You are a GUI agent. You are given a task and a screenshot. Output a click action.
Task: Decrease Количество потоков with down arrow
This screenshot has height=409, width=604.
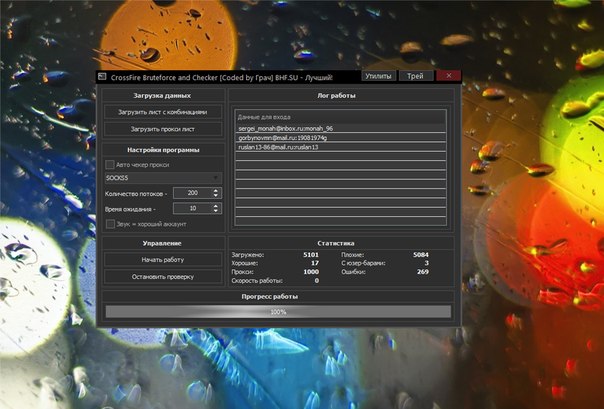216,195
